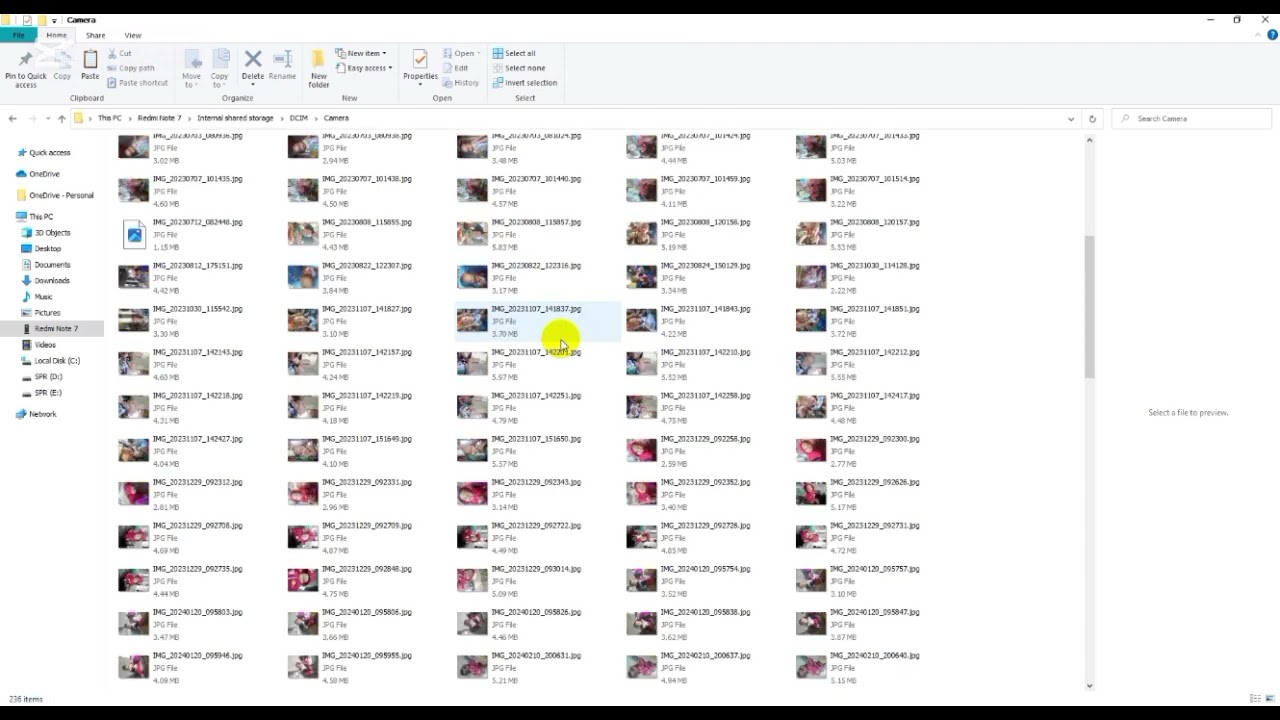Switch to the Home tab
Viewport: 1280px width, 720px height.
[x=56, y=35]
